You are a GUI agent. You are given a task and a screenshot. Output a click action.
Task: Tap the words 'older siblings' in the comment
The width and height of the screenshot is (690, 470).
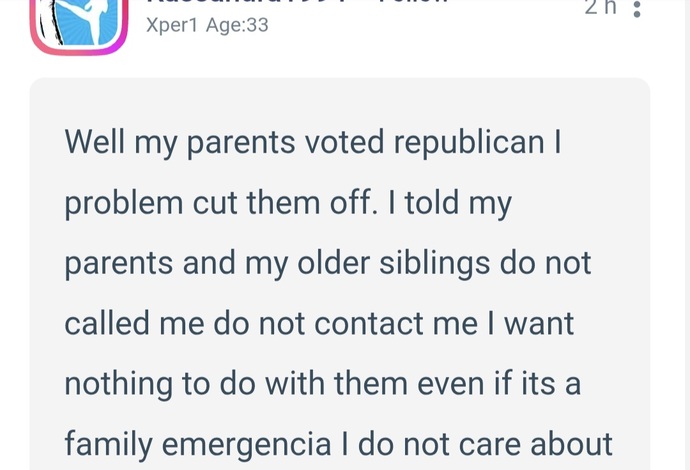click(x=393, y=264)
